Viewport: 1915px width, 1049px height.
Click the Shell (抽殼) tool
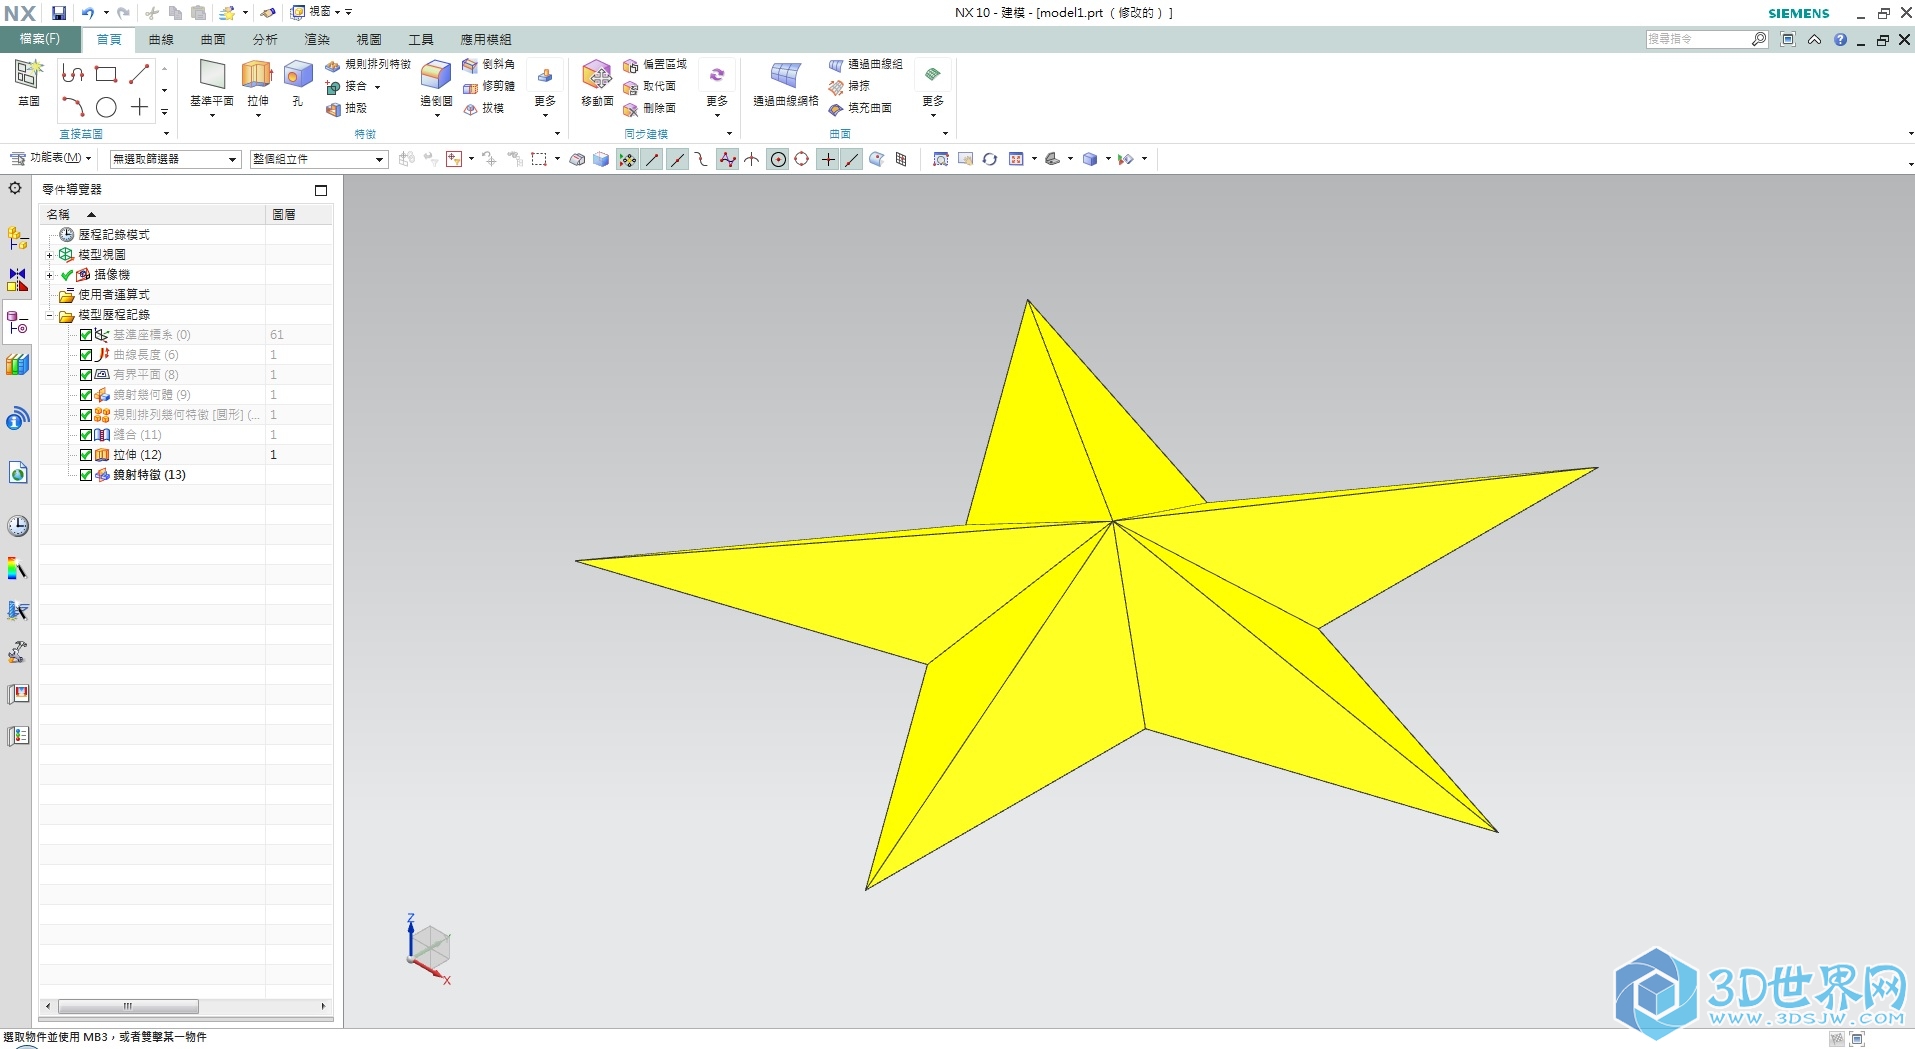tap(346, 108)
